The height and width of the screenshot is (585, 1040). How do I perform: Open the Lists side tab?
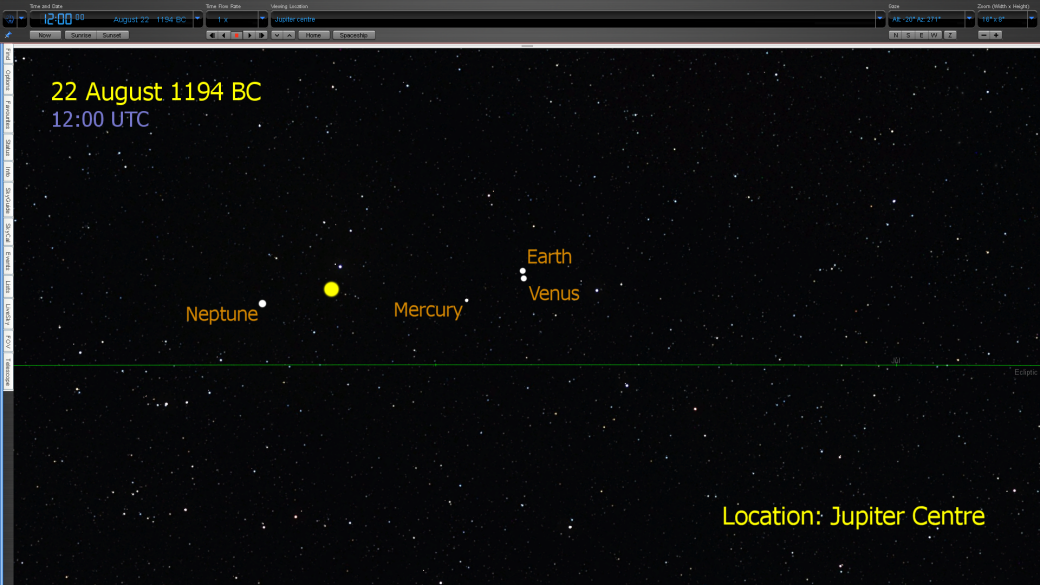(8, 287)
